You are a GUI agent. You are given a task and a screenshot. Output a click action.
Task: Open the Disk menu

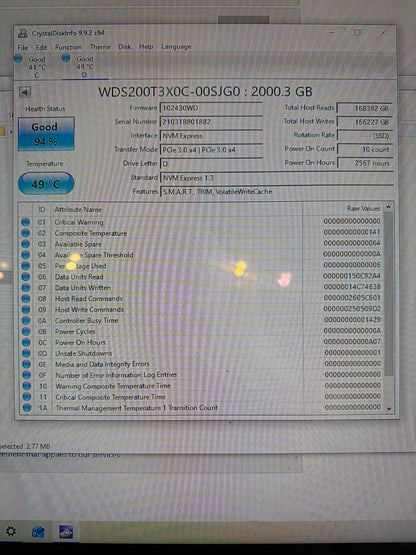[125, 47]
